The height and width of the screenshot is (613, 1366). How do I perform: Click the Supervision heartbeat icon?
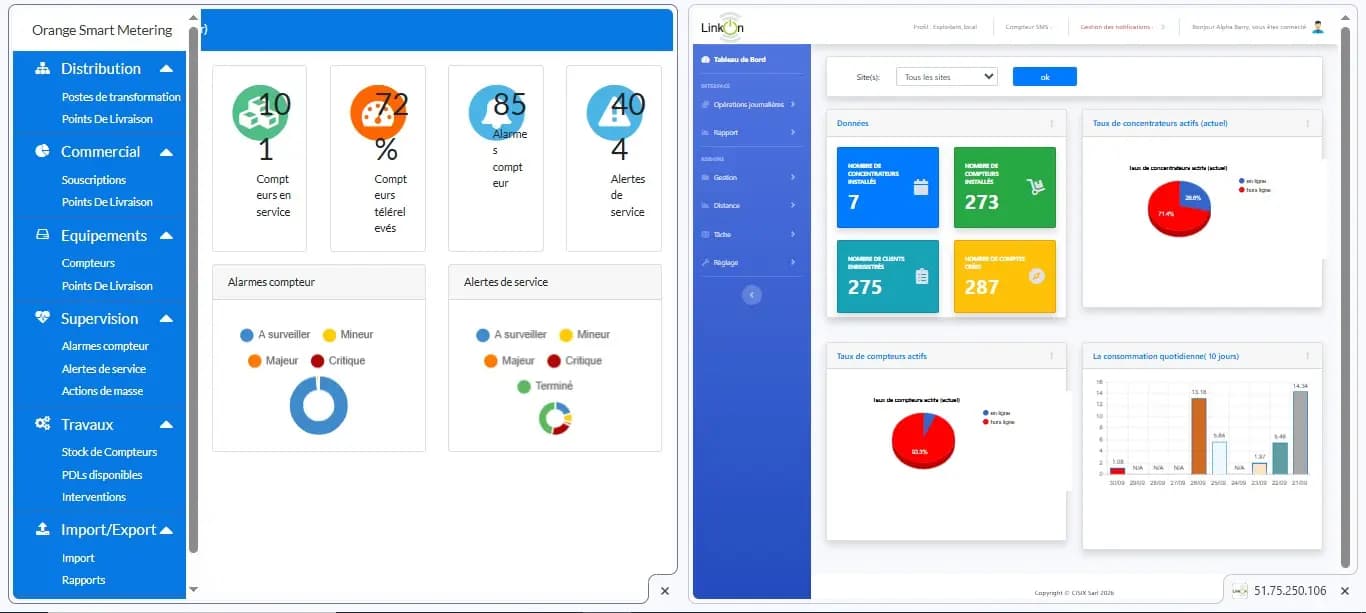[x=42, y=319]
